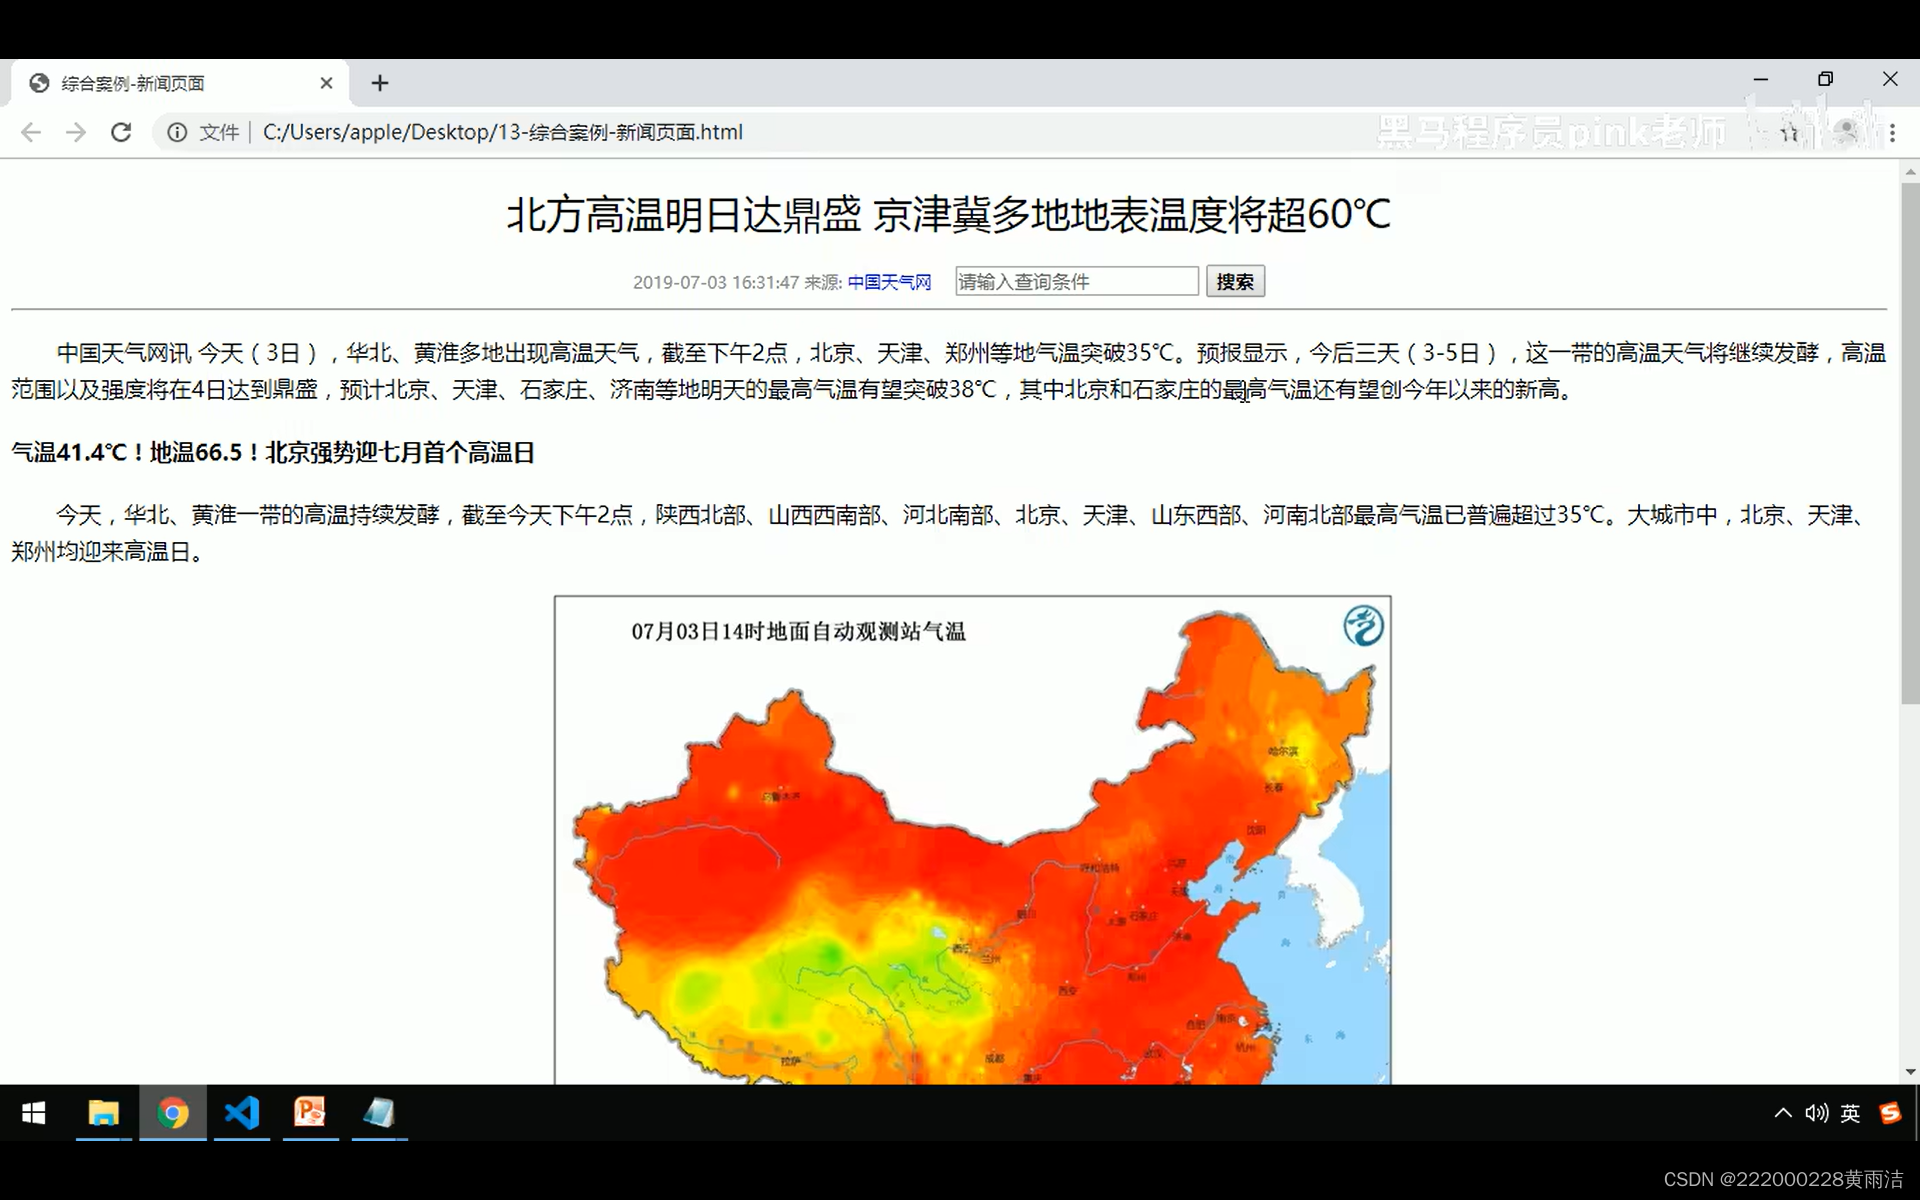
Task: Click the browser forward arrow
Action: point(76,132)
